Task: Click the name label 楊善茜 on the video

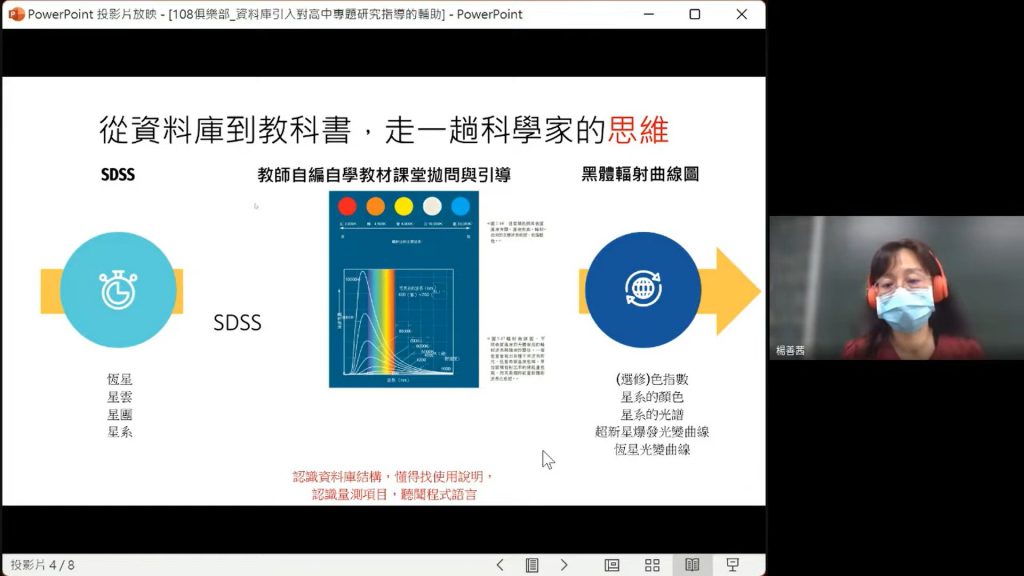Action: pos(790,351)
